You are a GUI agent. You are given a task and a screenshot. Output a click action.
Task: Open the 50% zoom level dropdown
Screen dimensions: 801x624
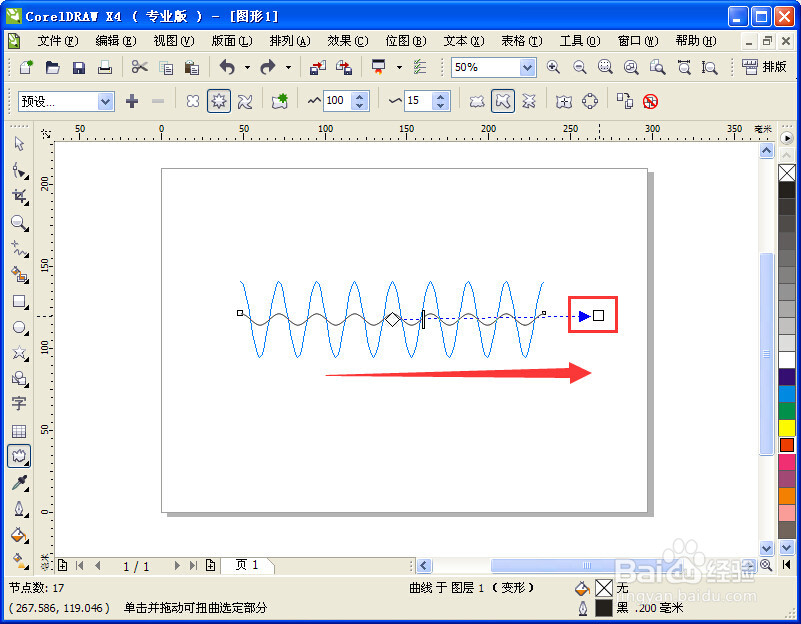pyautogui.click(x=527, y=67)
